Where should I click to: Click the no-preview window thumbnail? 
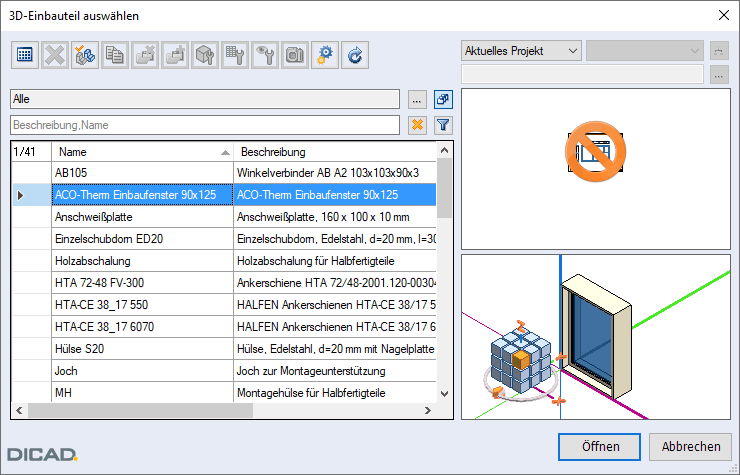595,152
